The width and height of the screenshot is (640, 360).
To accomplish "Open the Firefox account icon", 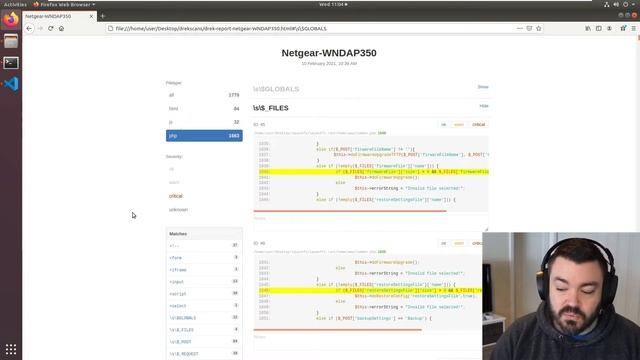I will [x=609, y=29].
